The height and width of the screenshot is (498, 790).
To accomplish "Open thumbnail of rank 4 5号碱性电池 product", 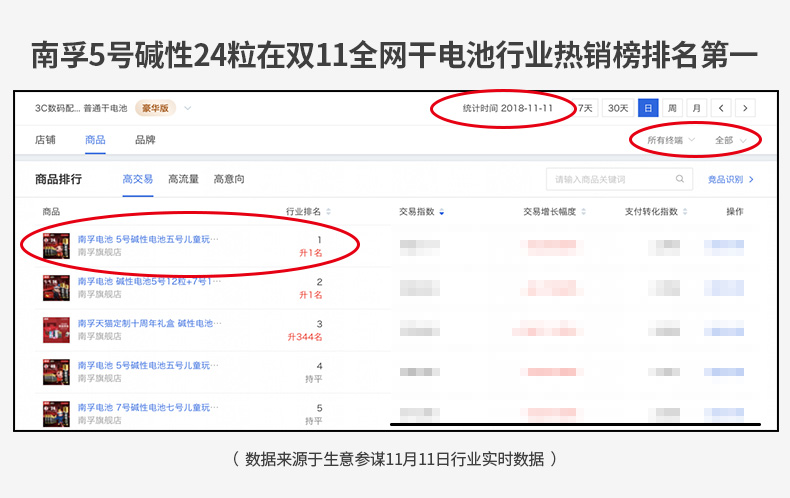I will click(56, 372).
